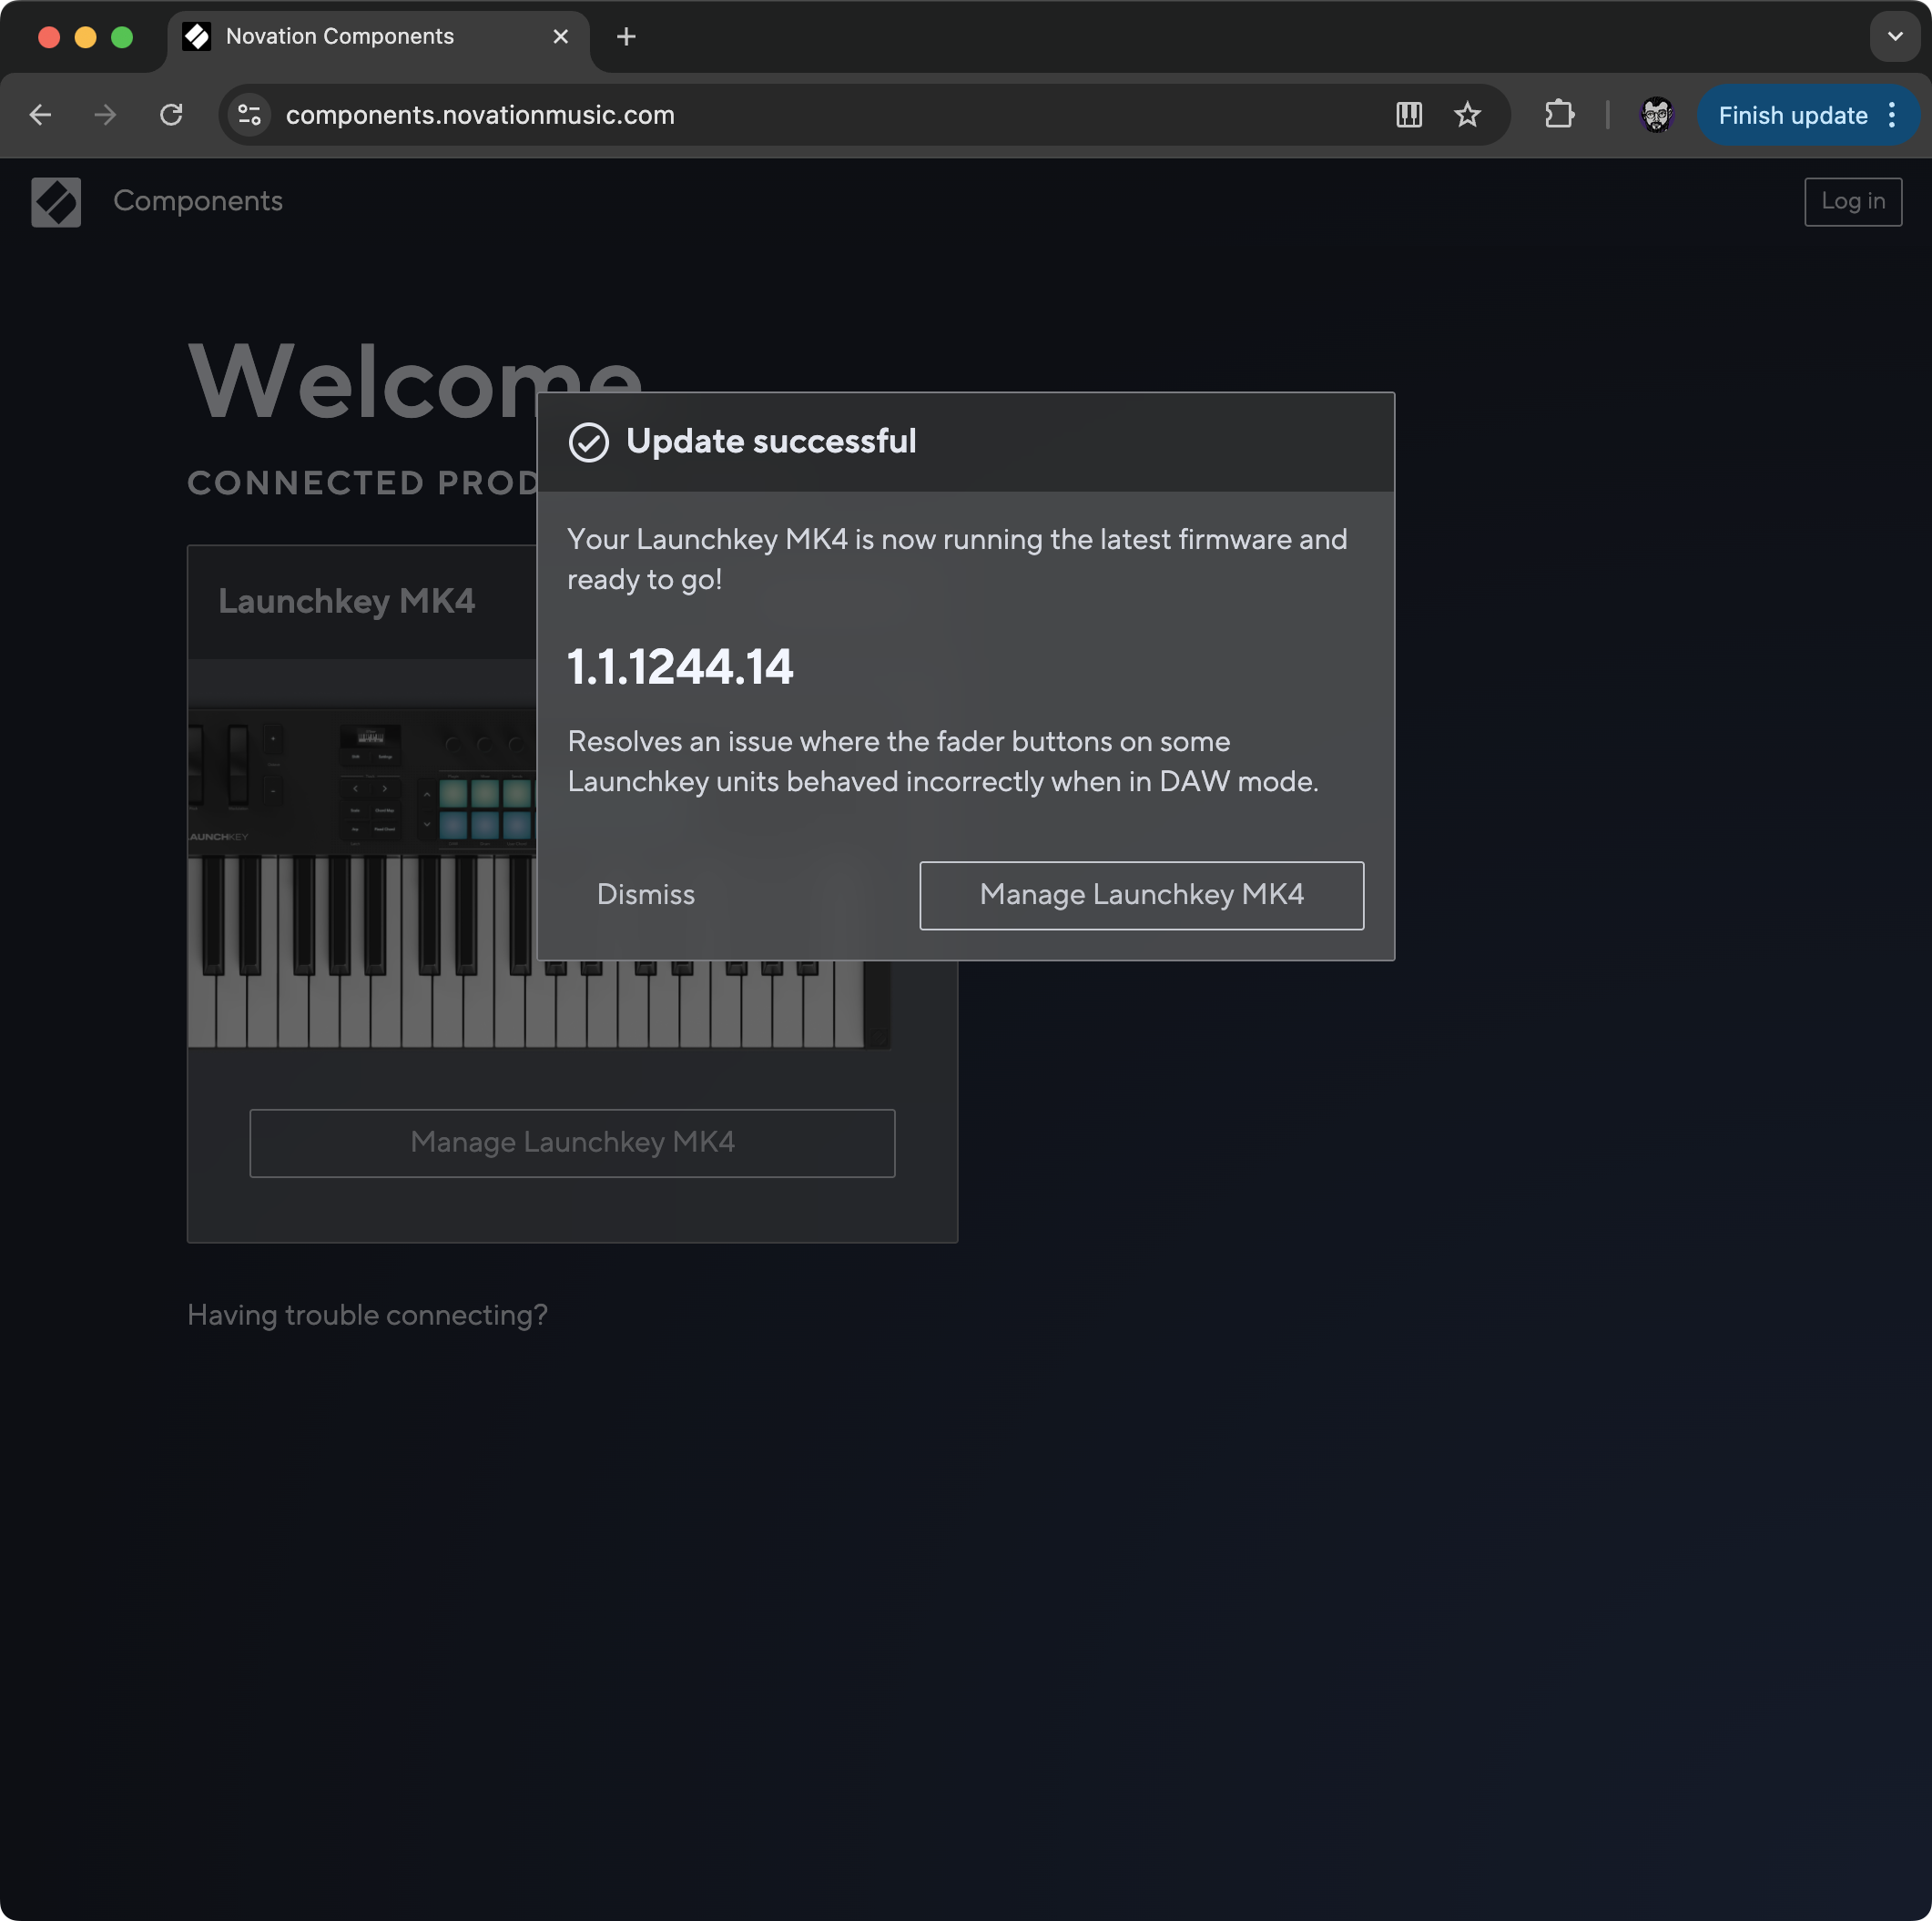Click the firmware version 1.1.1244.14
The image size is (1932, 1921).
pyautogui.click(x=680, y=667)
